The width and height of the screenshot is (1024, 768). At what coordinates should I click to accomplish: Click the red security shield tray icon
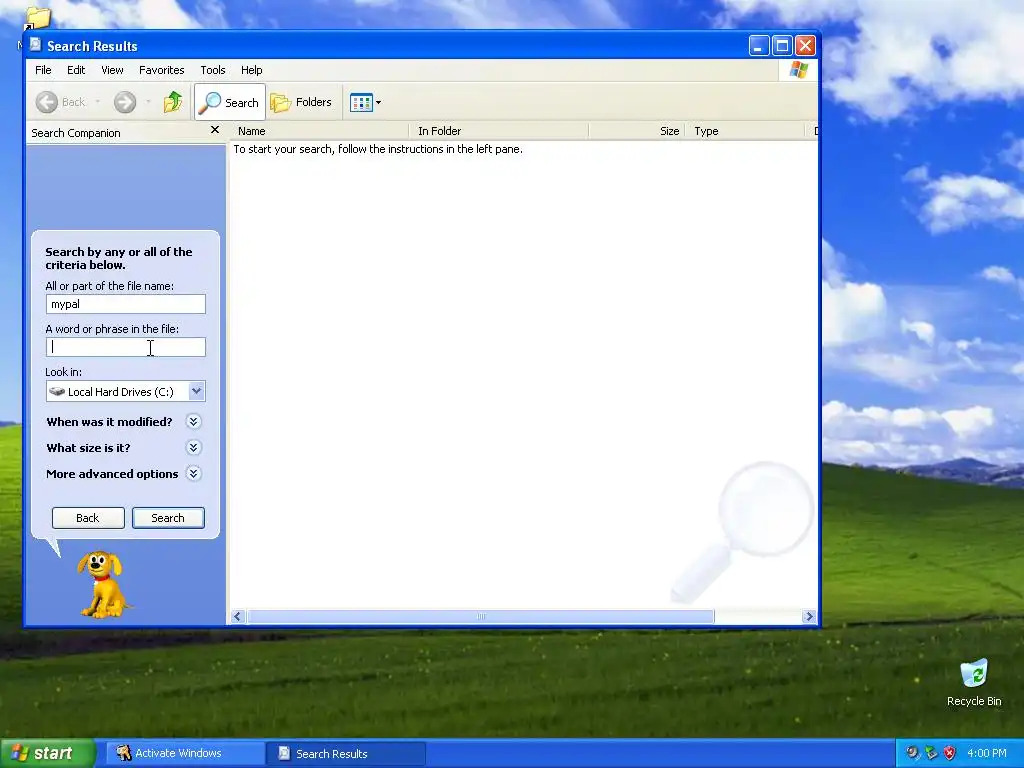950,753
